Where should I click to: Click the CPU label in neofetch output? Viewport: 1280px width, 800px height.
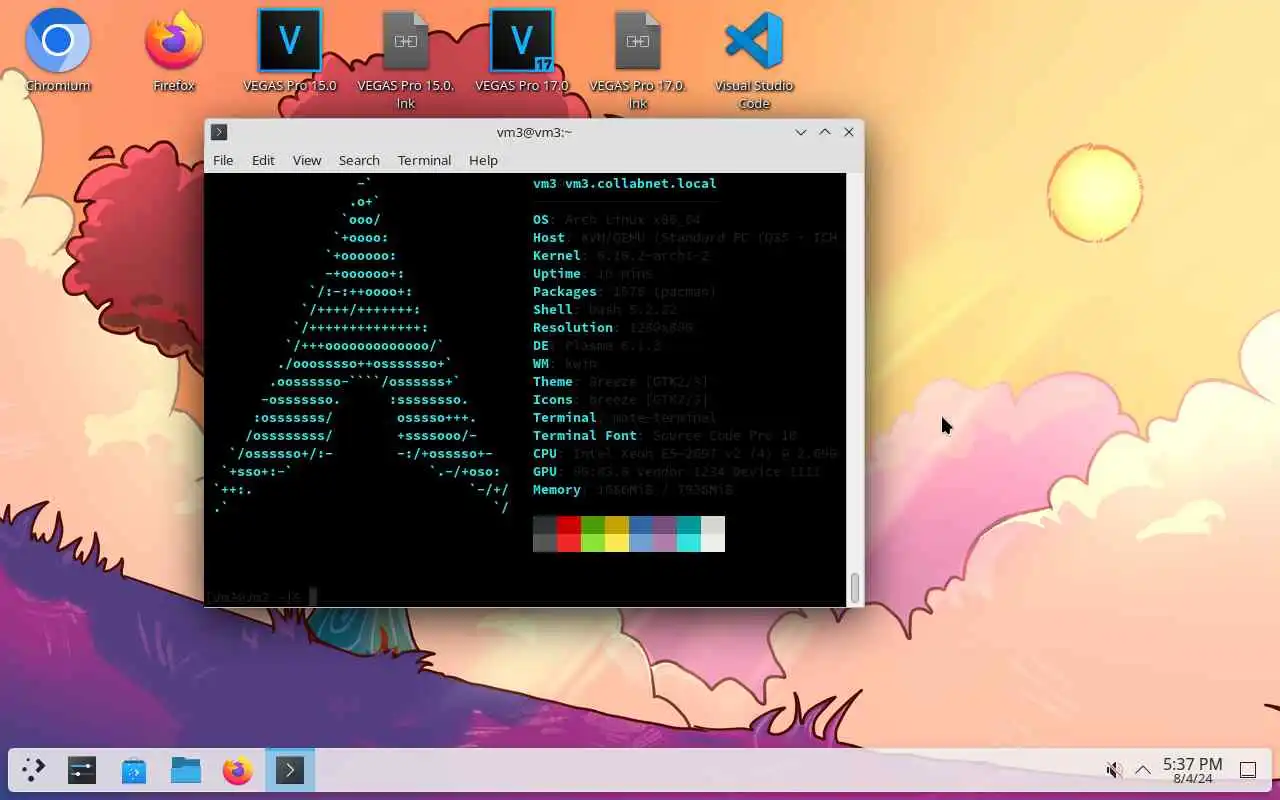point(545,453)
